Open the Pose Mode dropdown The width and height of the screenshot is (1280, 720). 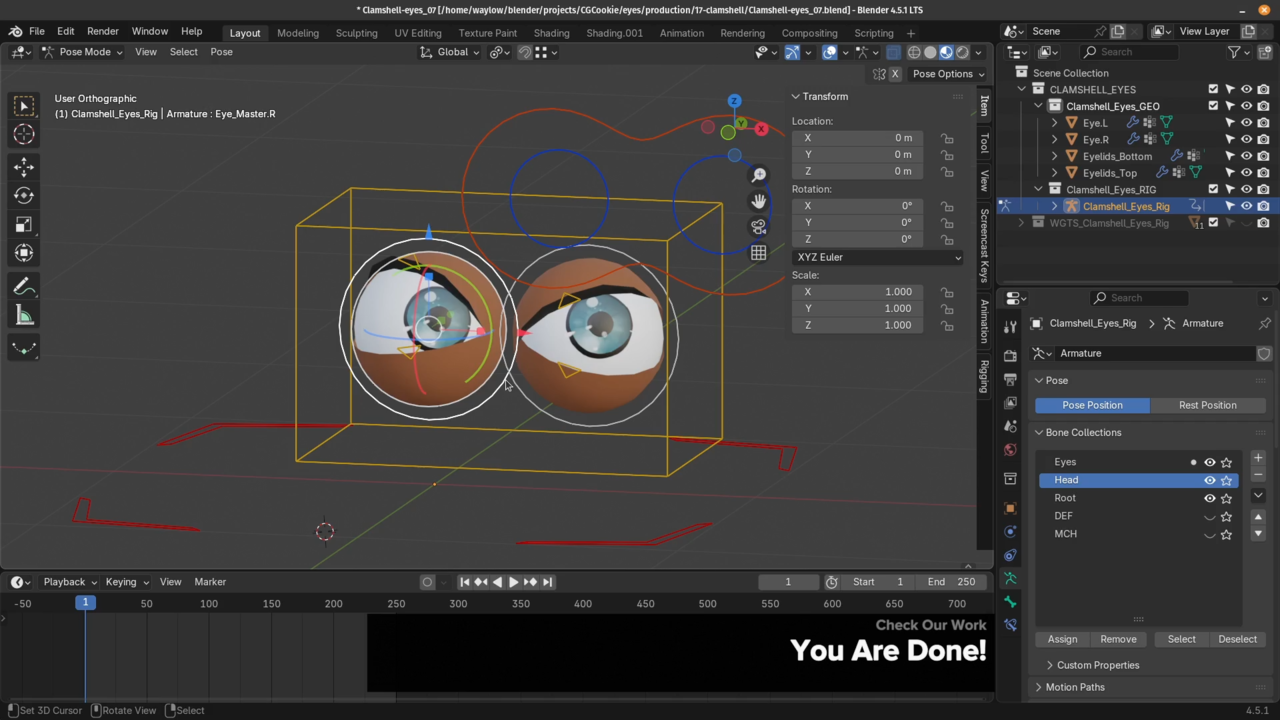[x=83, y=52]
